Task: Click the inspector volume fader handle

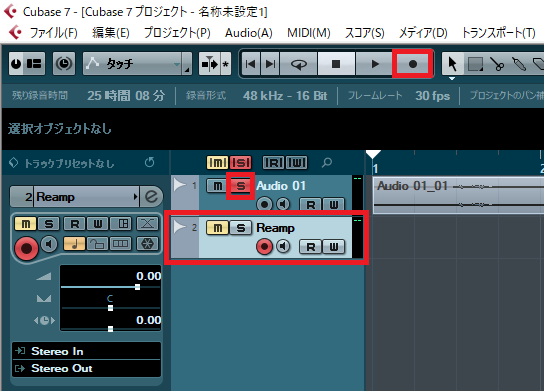Action: point(137,287)
